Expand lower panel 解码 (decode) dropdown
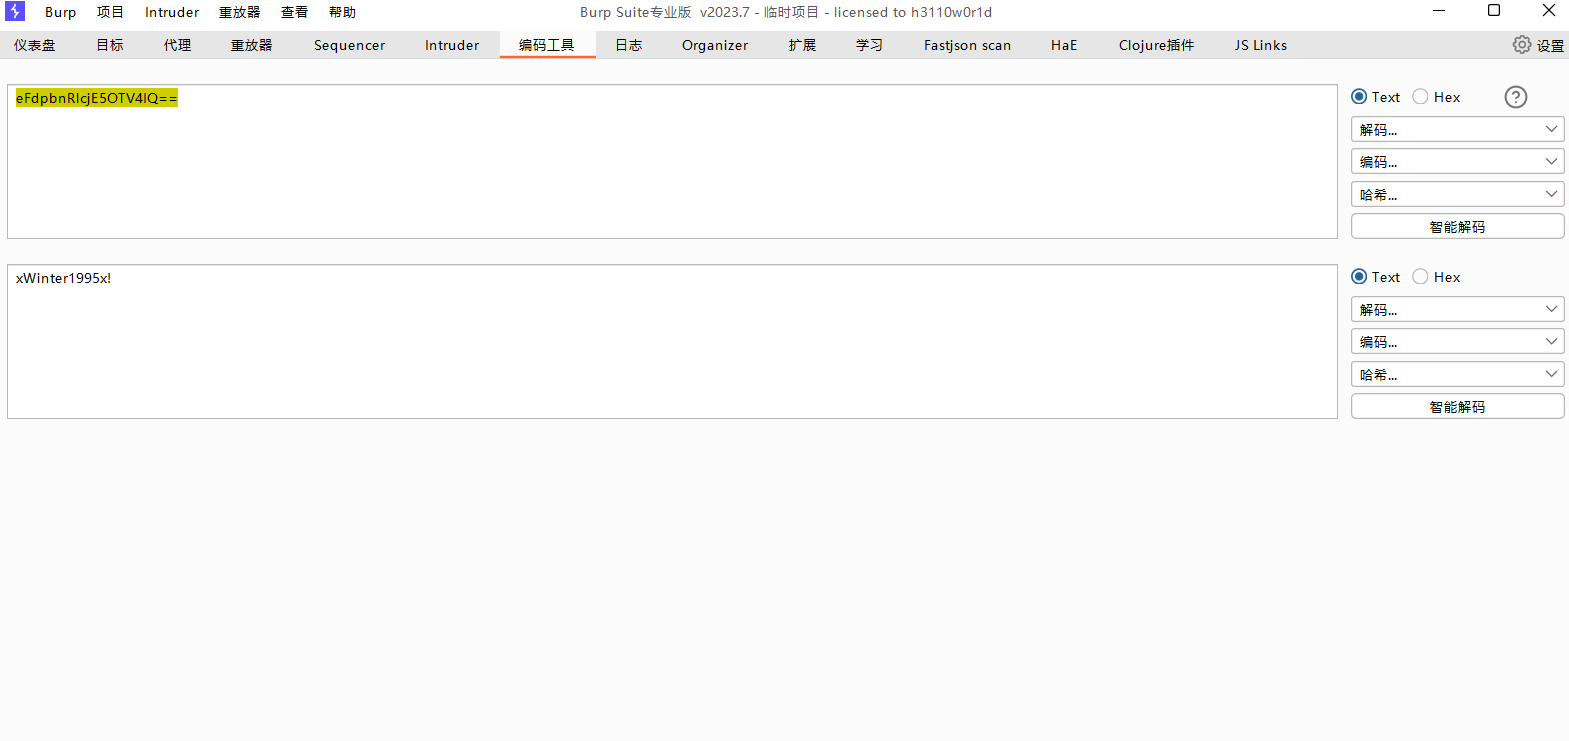 point(1457,309)
